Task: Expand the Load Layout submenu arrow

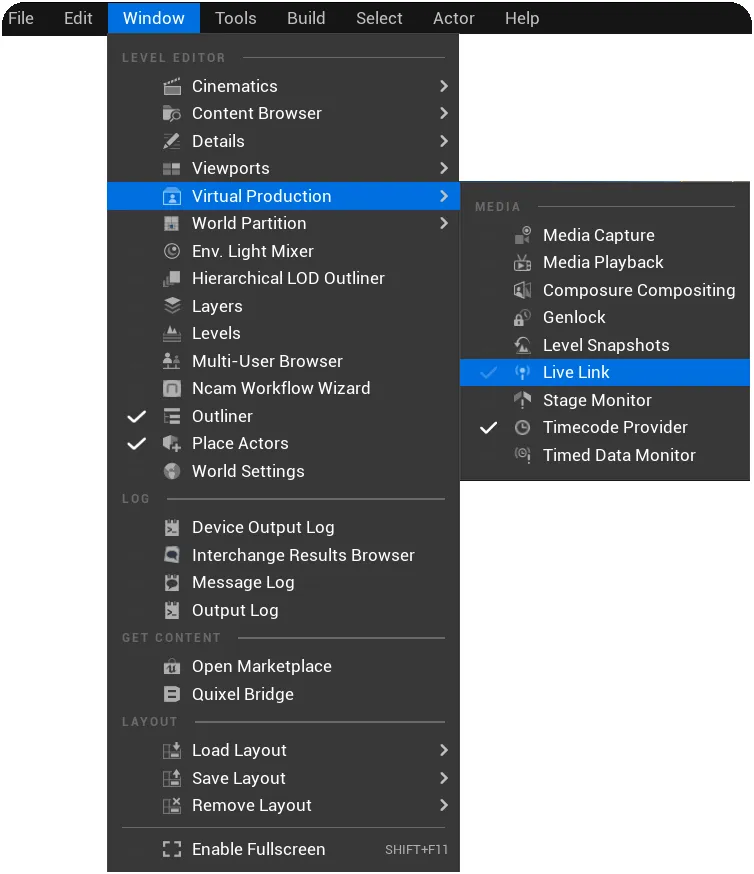Action: click(444, 751)
